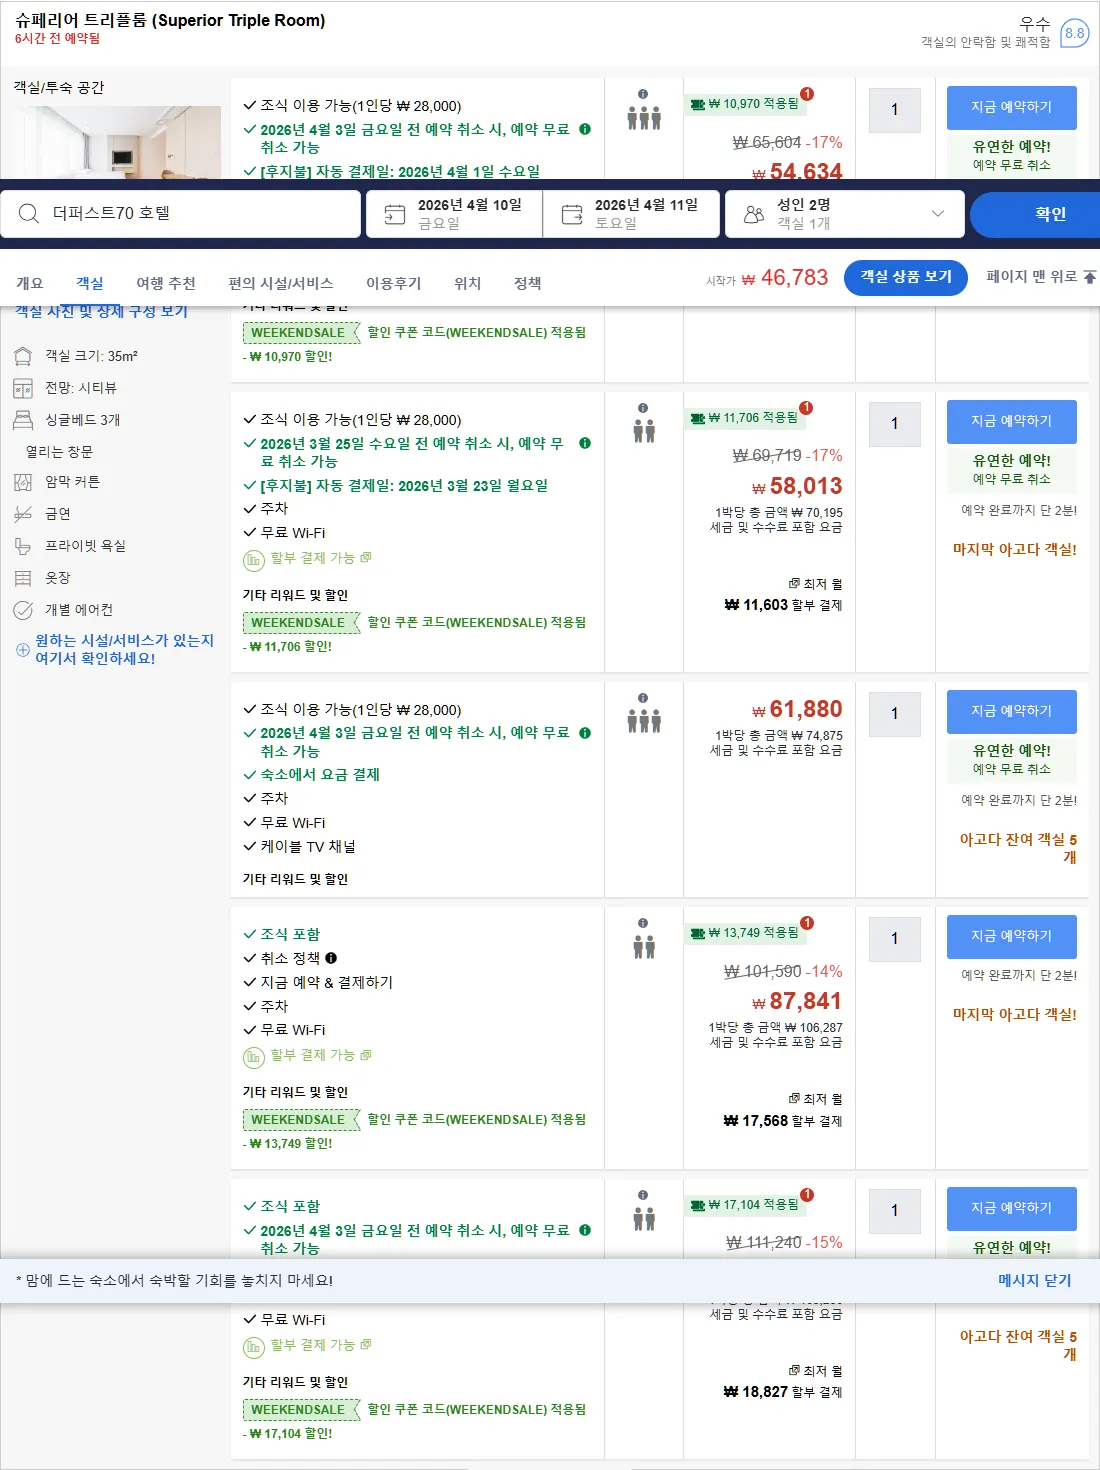Click the bed icon beside 싱글베드 3개
The height and width of the screenshot is (1470, 1100).
23,420
